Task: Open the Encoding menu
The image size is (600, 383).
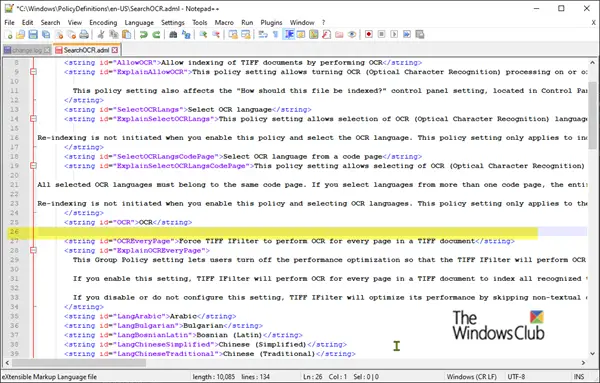Action: click(x=103, y=23)
